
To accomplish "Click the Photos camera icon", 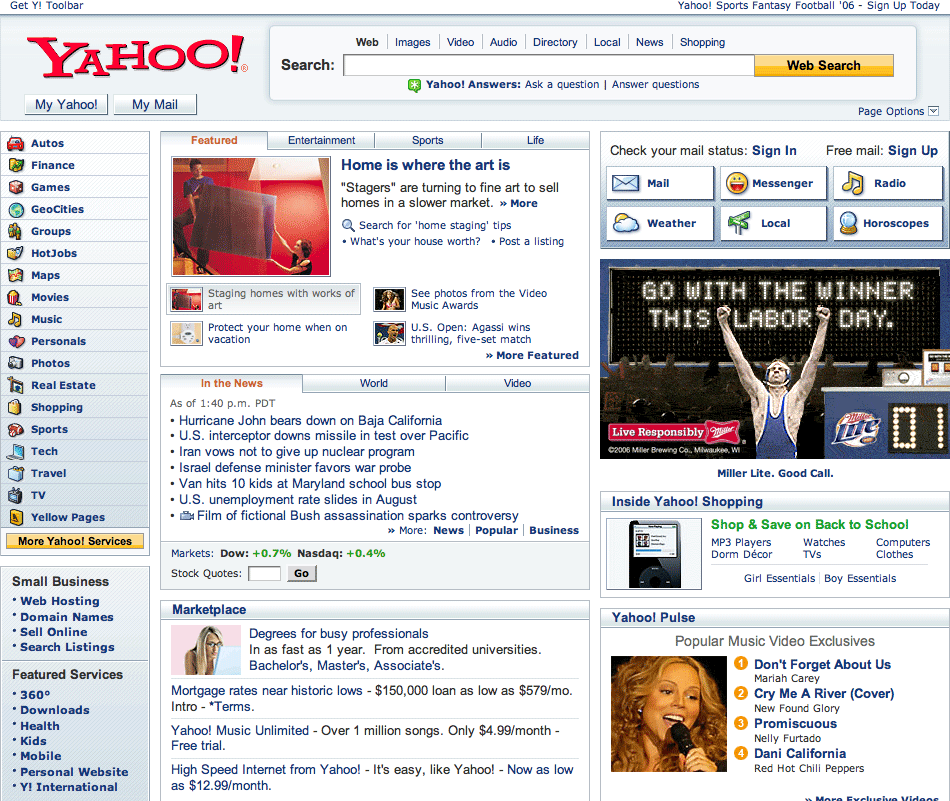I will pyautogui.click(x=16, y=364).
